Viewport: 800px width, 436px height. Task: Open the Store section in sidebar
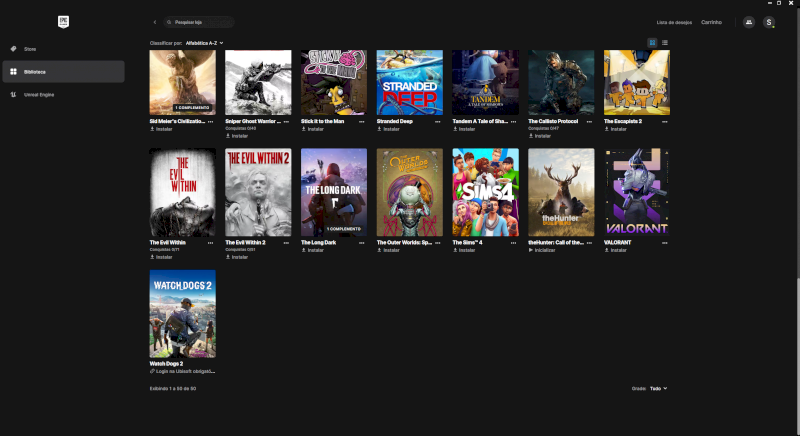(30, 48)
